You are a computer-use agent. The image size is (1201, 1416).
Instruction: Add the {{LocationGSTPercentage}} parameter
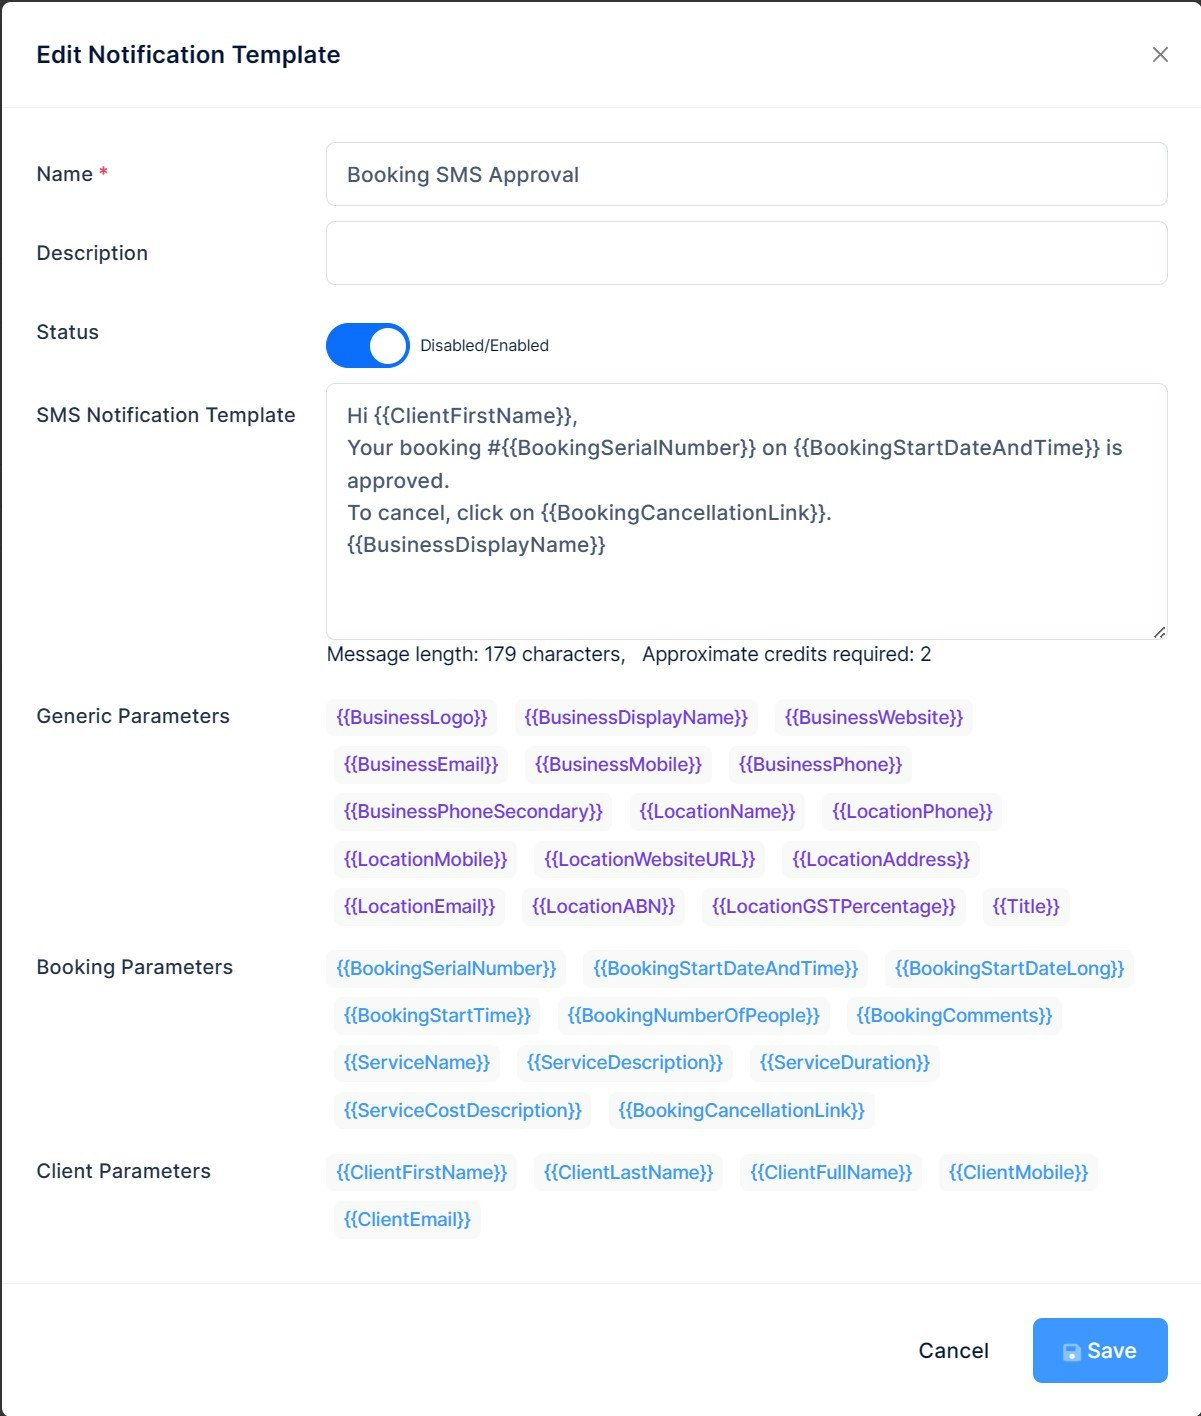tap(834, 906)
